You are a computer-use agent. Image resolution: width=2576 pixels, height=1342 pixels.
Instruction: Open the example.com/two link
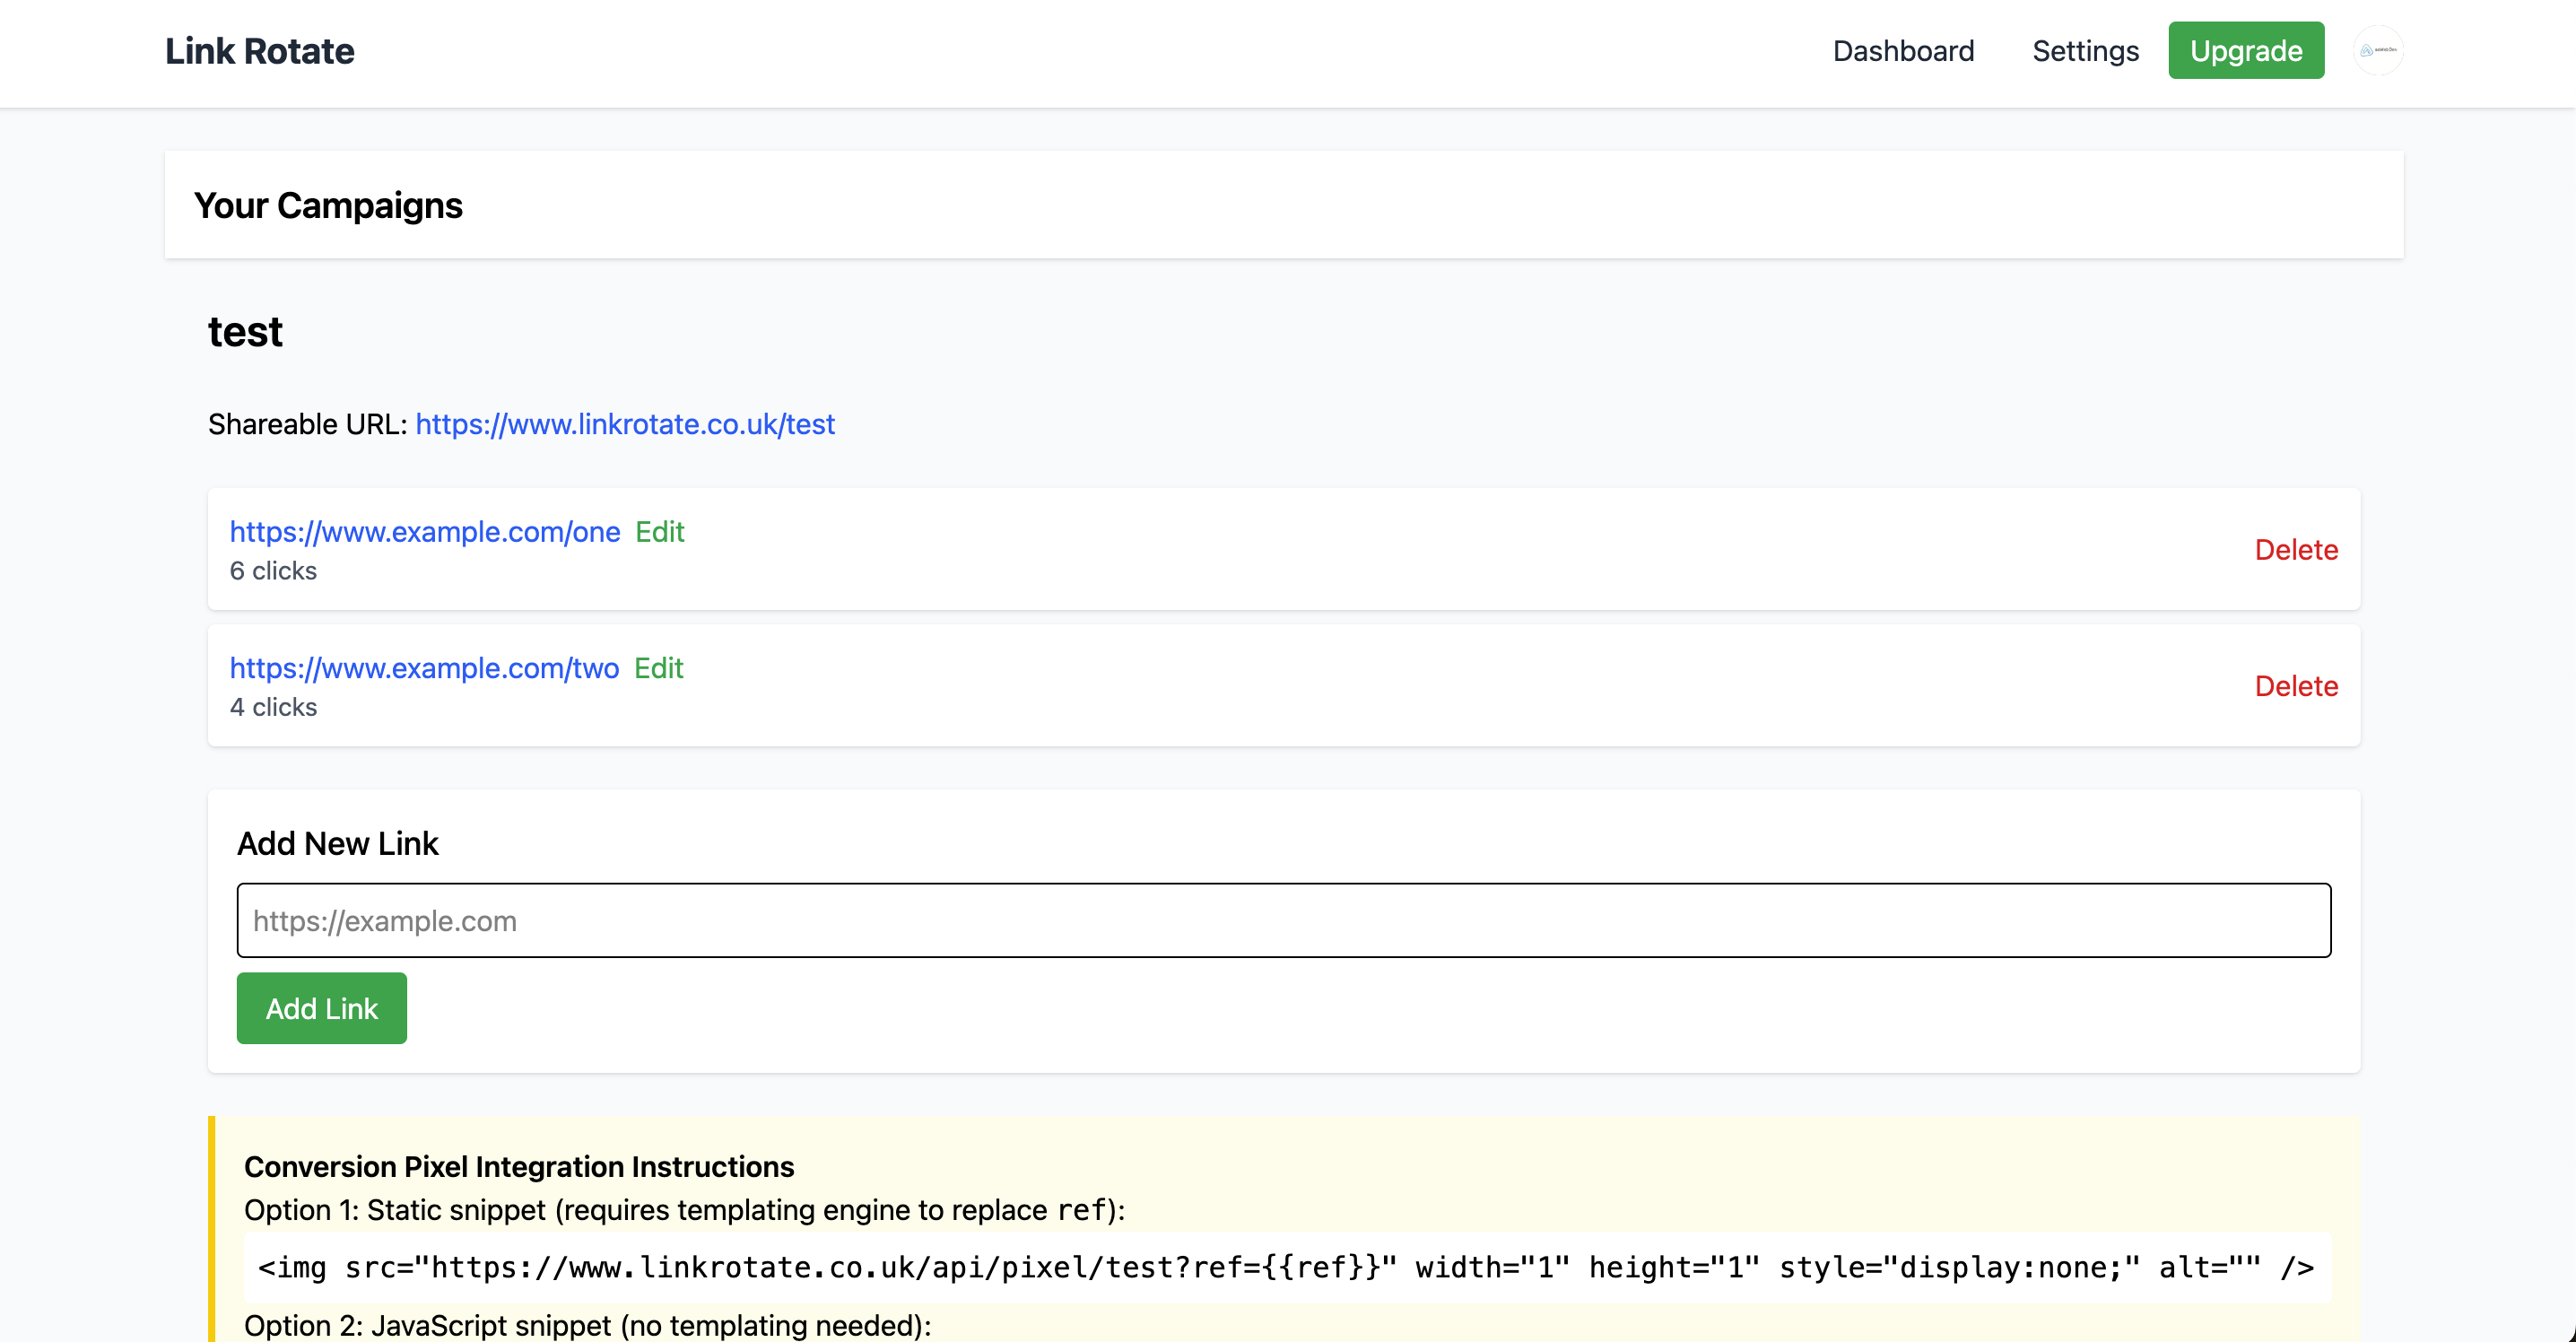tap(424, 668)
